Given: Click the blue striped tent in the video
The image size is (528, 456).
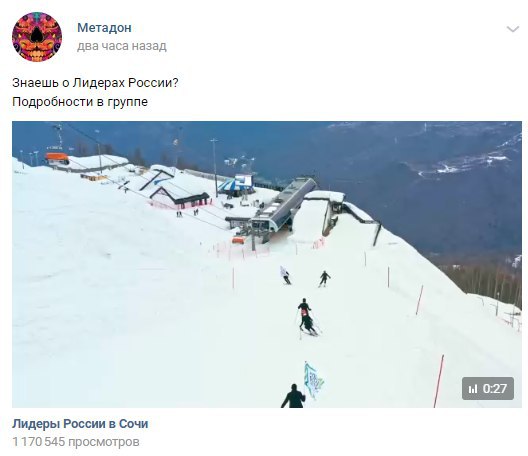Looking at the screenshot, I should point(235,185).
